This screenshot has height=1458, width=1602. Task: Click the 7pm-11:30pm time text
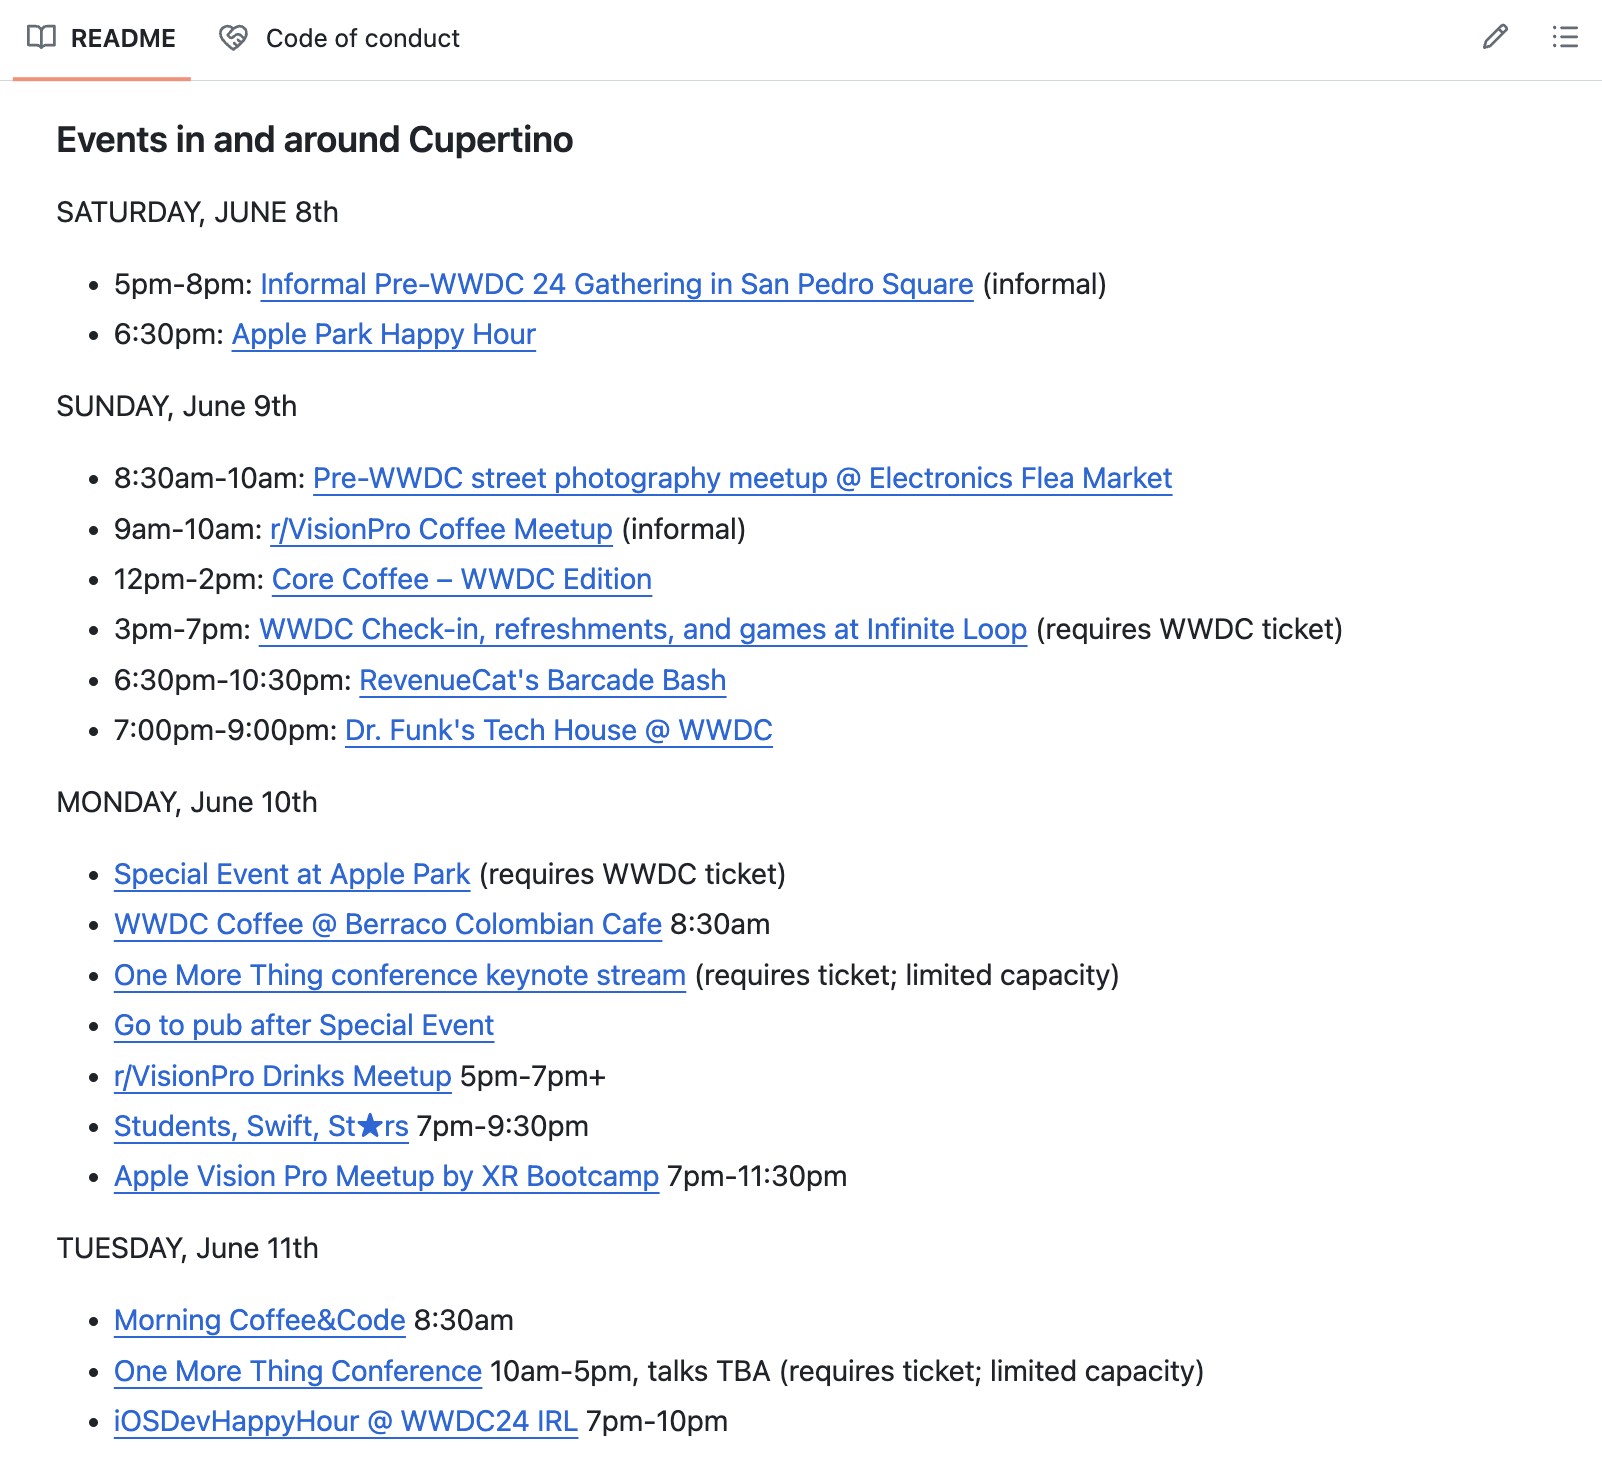tap(757, 1176)
